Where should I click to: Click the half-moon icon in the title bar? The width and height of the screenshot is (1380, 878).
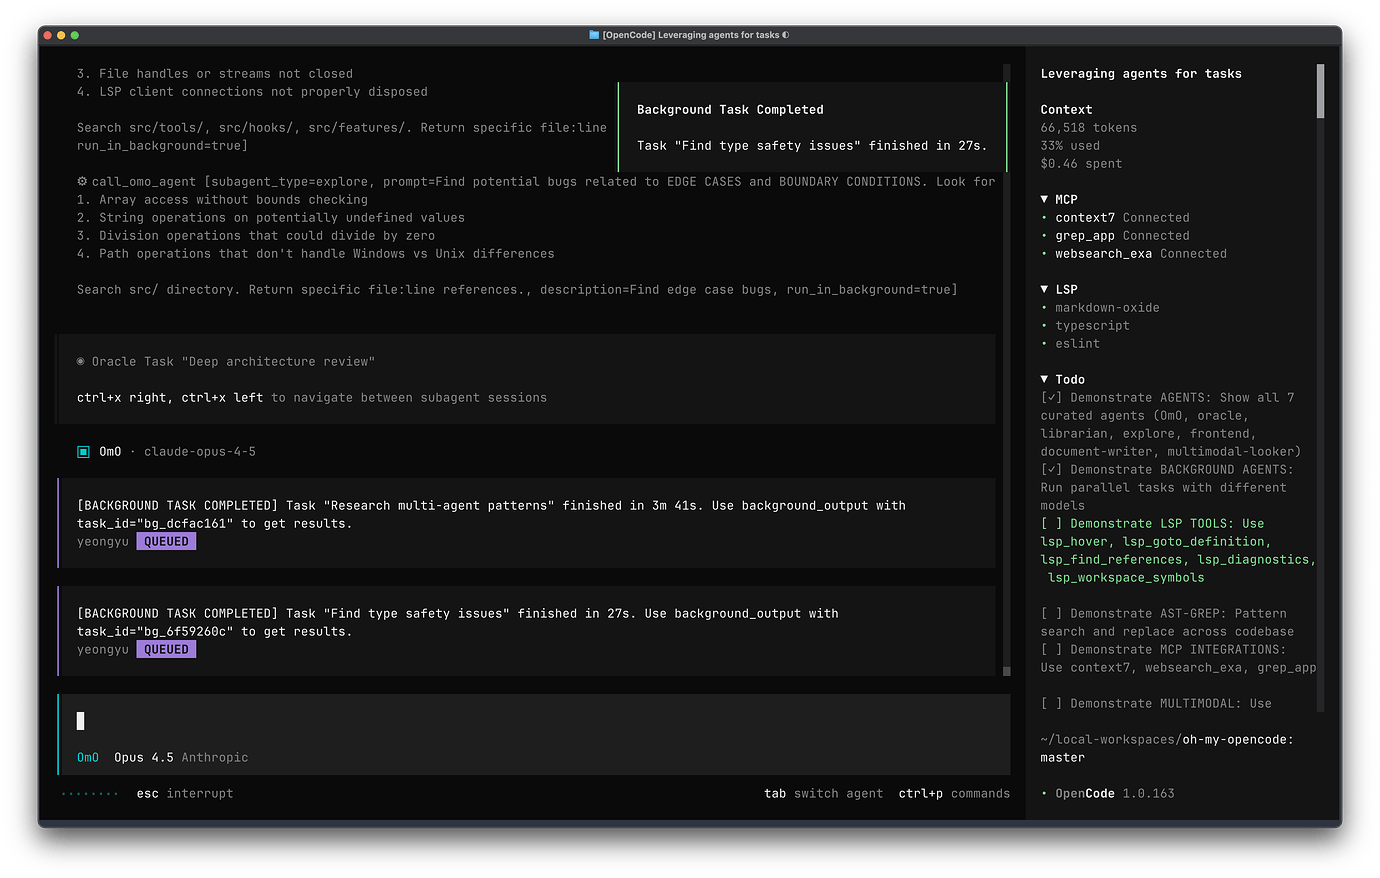pos(786,35)
